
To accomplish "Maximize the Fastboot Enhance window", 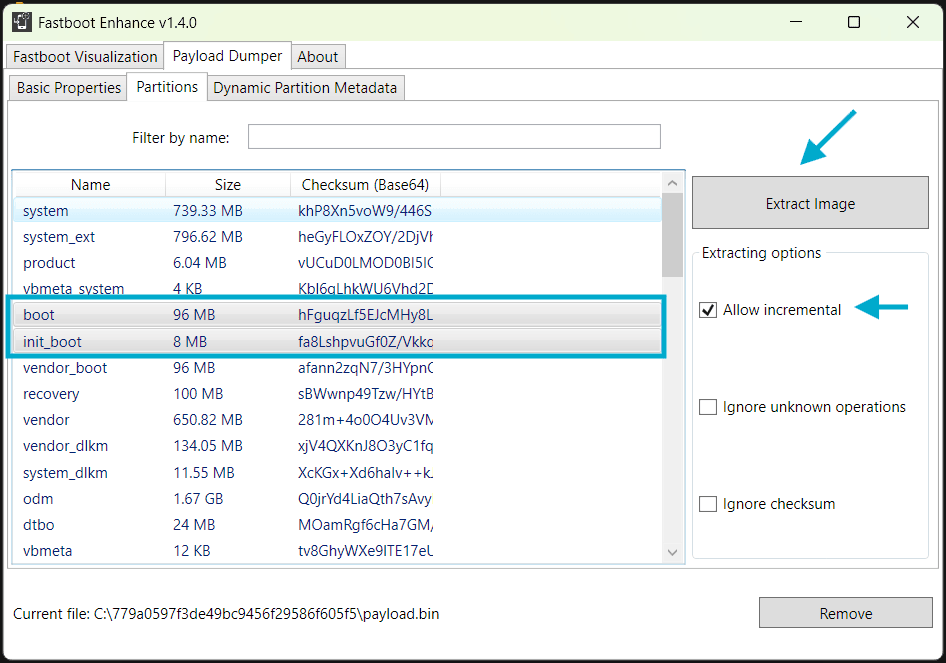I will click(854, 22).
